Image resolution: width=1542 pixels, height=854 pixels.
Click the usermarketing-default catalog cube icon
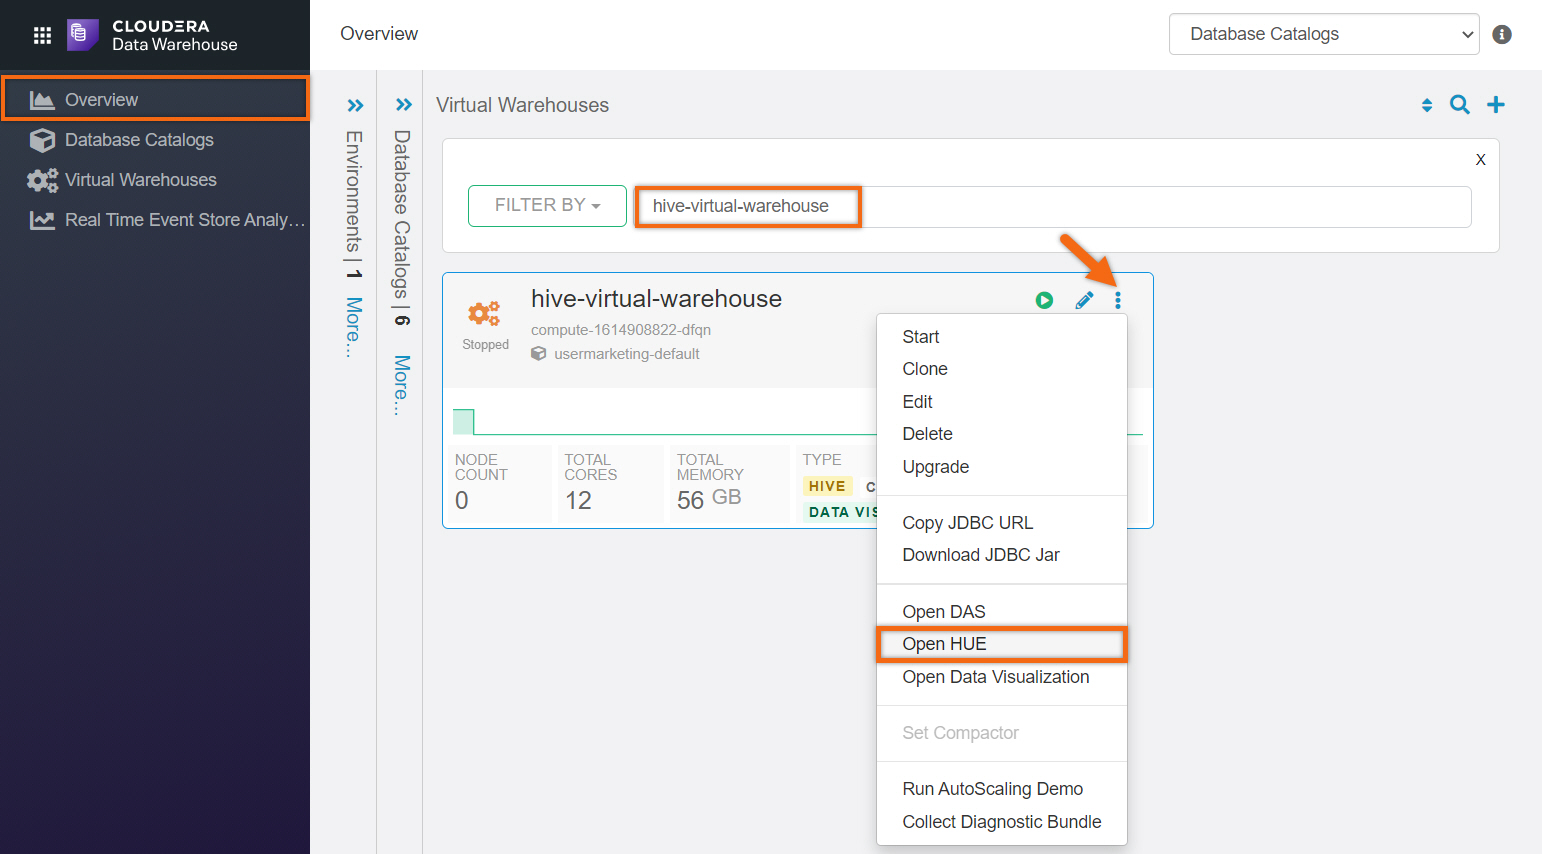(x=539, y=354)
